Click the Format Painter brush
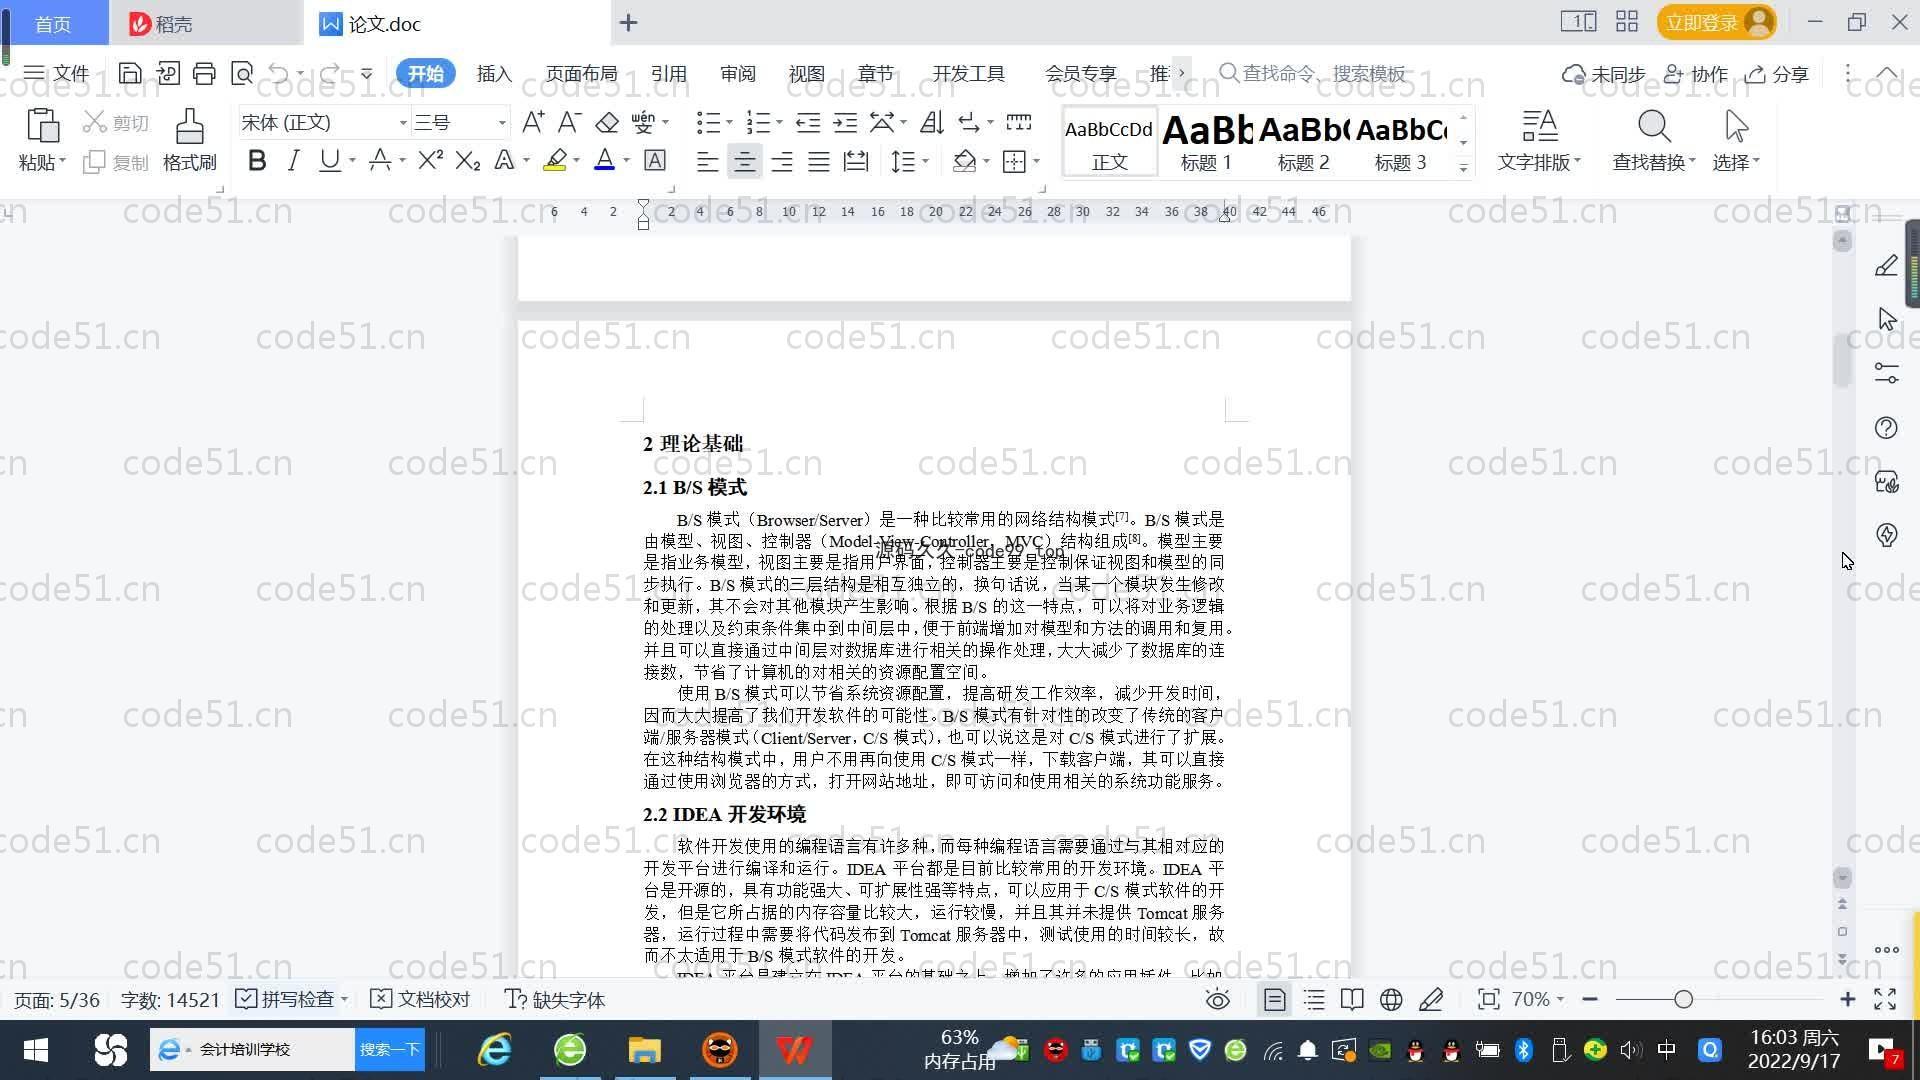Screen dimensions: 1920x1080 [x=189, y=140]
